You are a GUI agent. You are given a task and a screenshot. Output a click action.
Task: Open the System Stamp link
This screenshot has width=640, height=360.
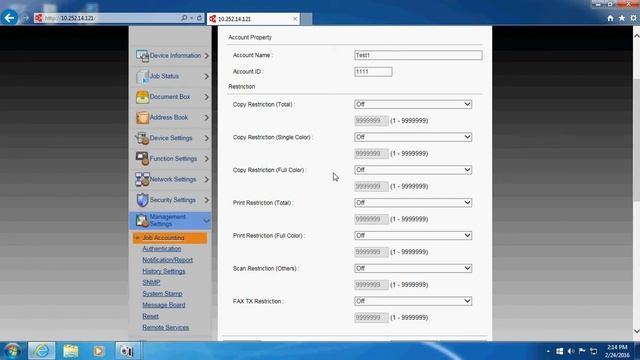[x=162, y=294]
